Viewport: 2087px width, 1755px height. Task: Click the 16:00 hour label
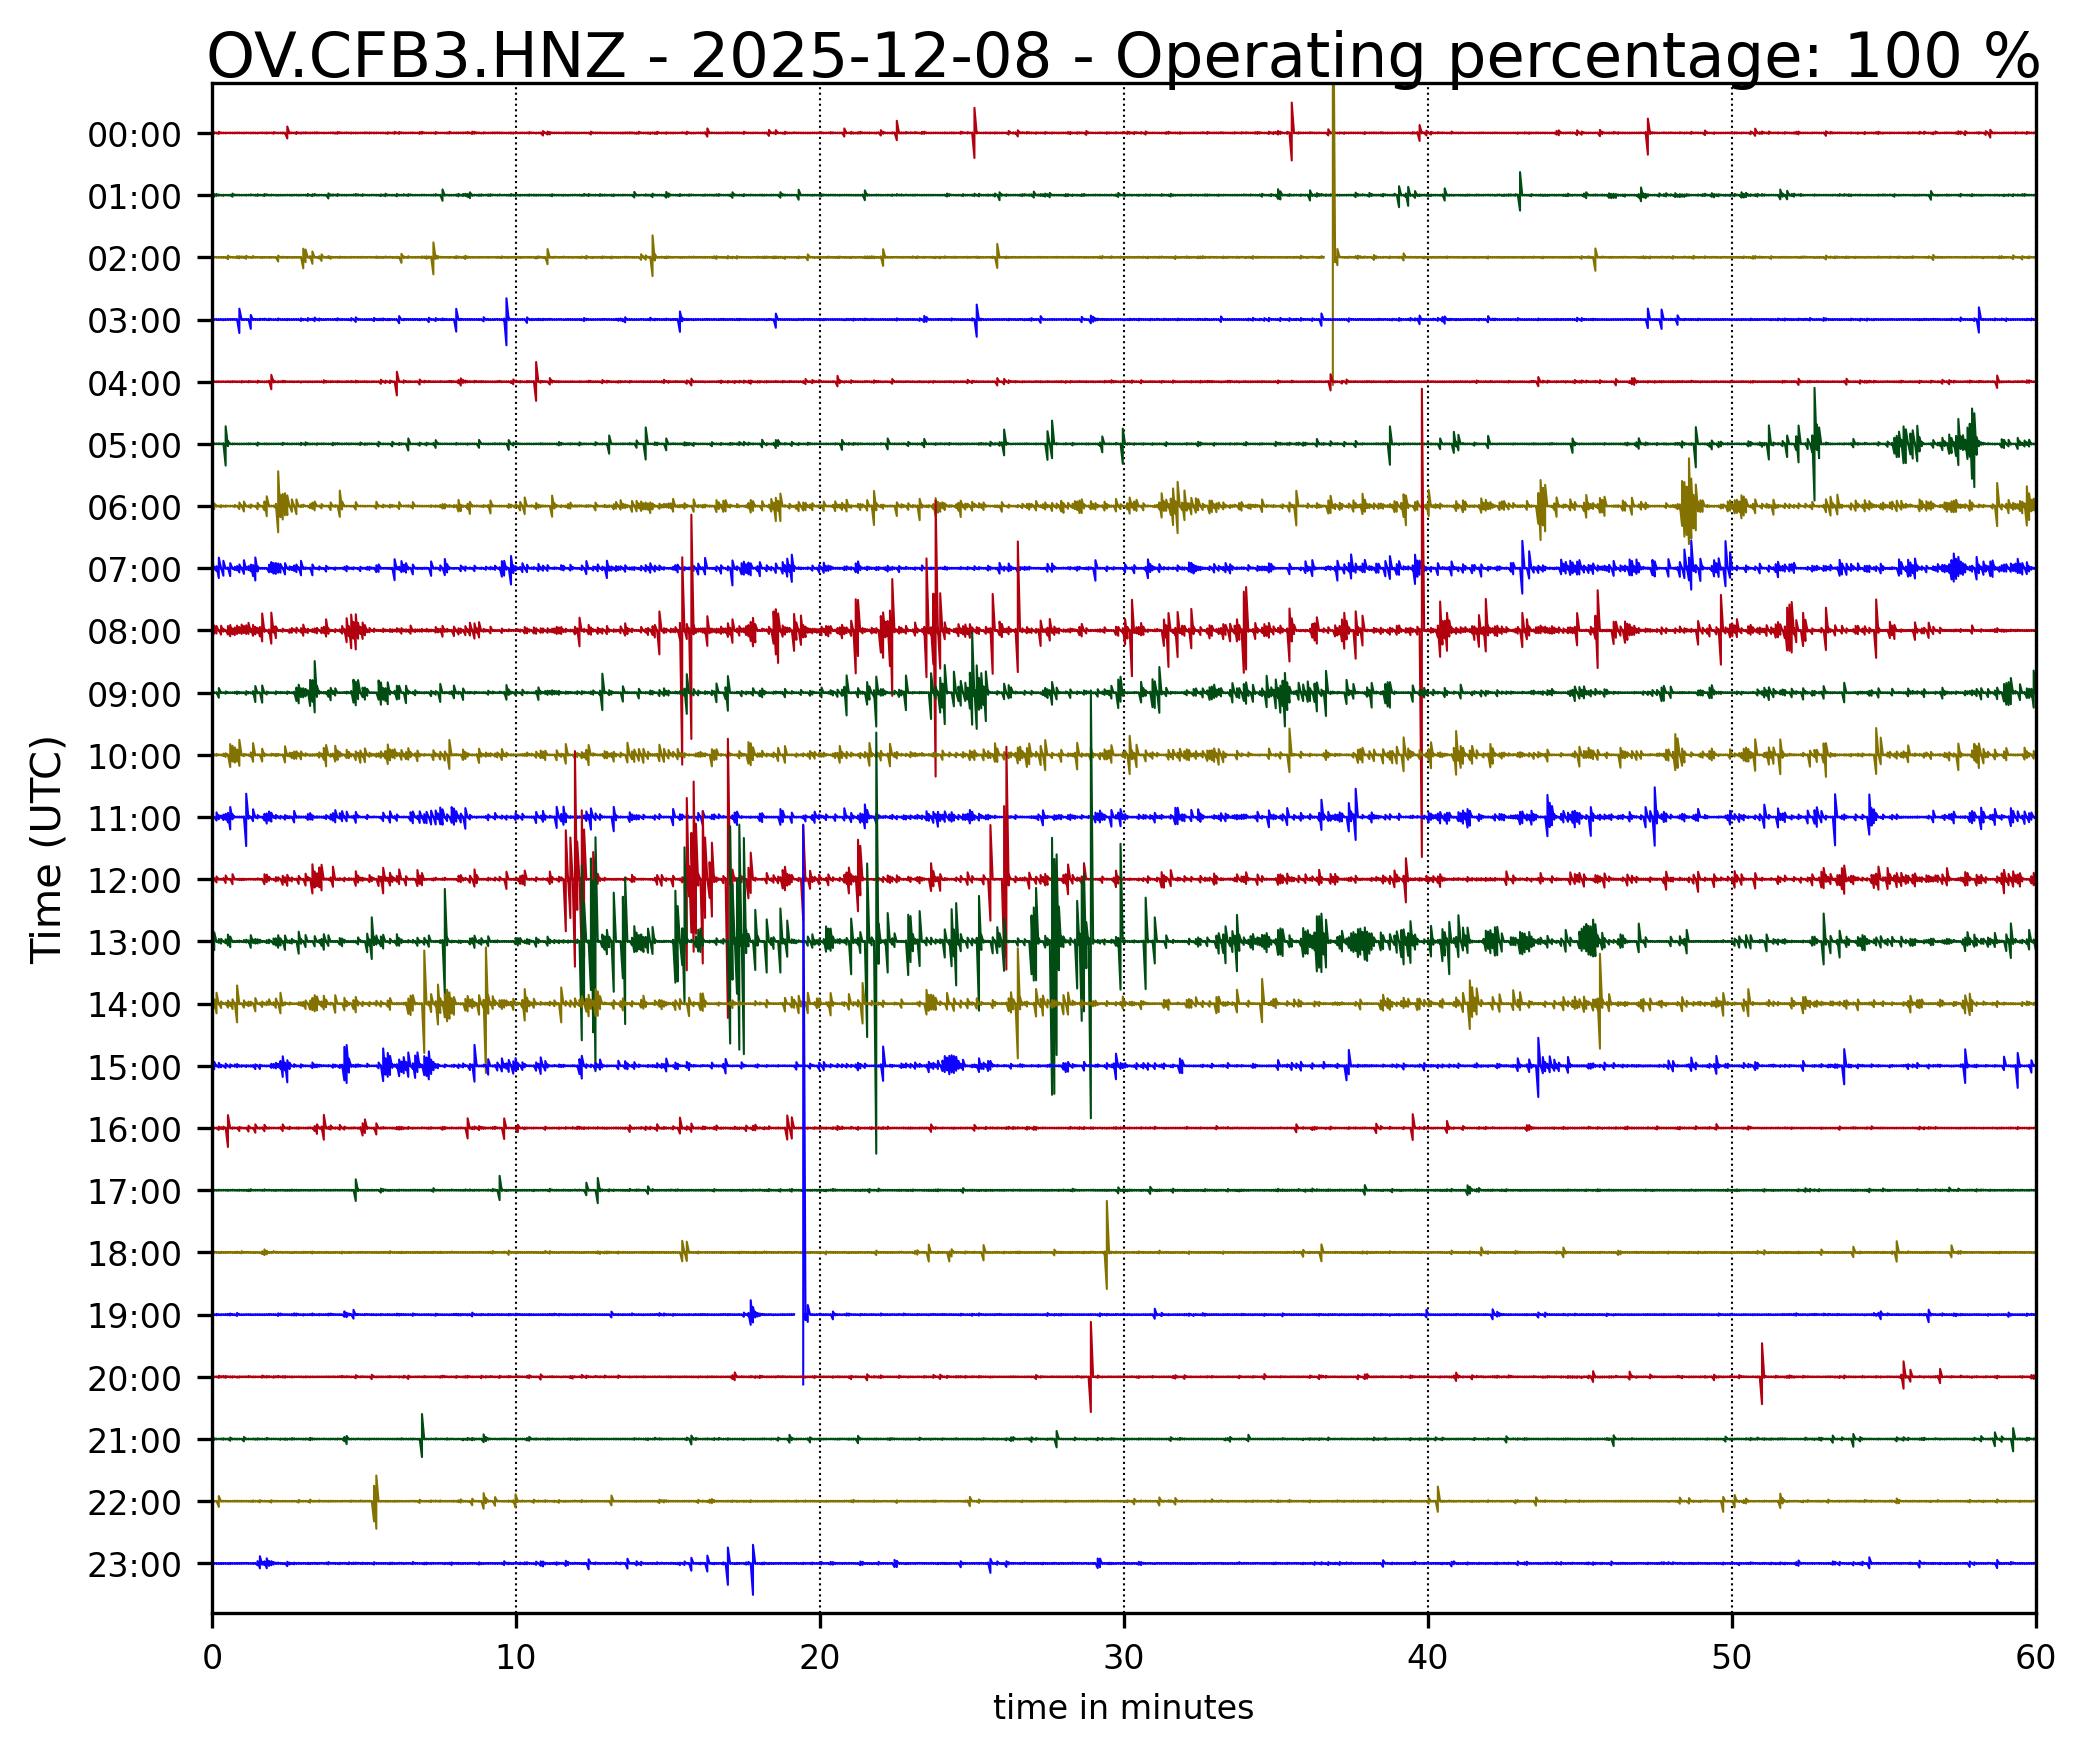pos(134,1131)
